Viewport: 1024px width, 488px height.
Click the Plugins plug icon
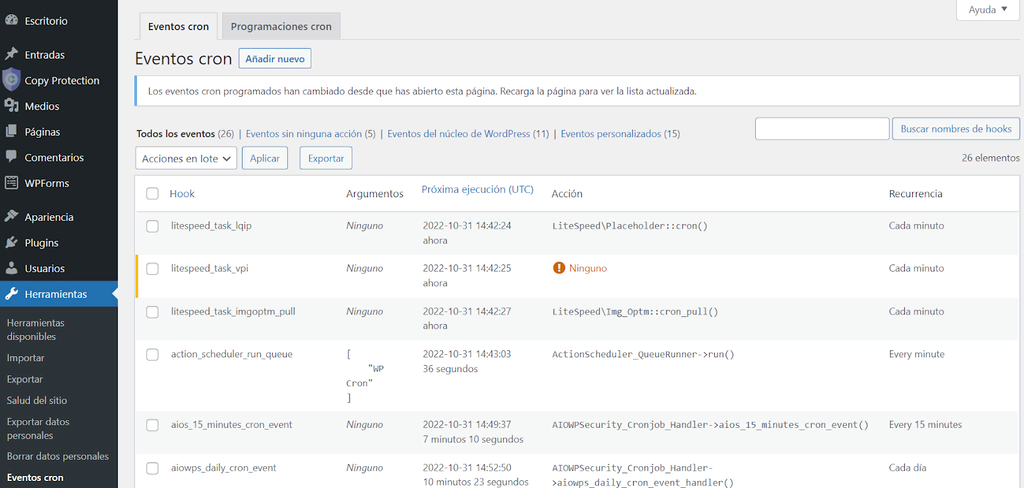(x=12, y=243)
